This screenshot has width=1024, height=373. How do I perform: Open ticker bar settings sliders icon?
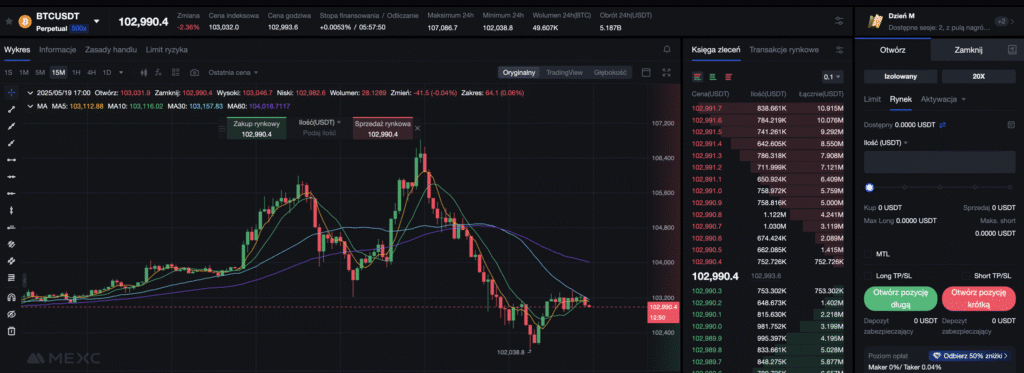tap(839, 21)
